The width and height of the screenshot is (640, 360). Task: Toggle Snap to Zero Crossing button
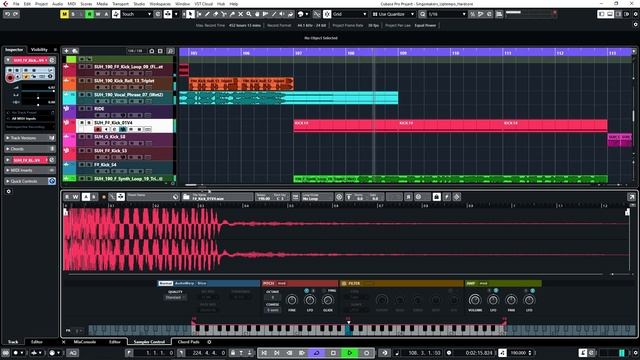click(317, 14)
